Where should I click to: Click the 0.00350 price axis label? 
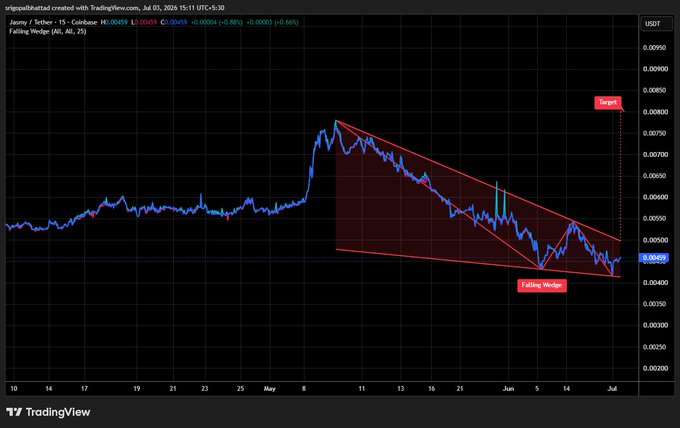point(654,304)
